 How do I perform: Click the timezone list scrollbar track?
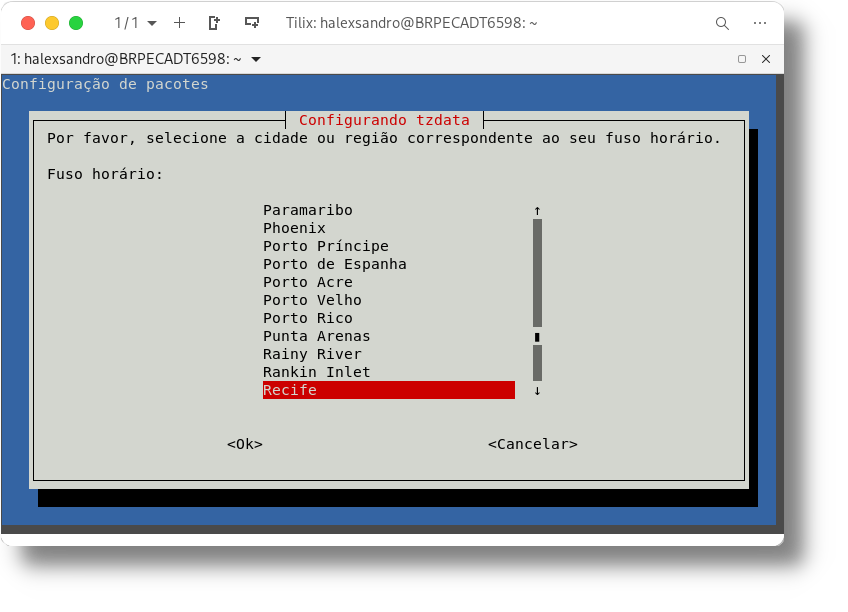[537, 300]
